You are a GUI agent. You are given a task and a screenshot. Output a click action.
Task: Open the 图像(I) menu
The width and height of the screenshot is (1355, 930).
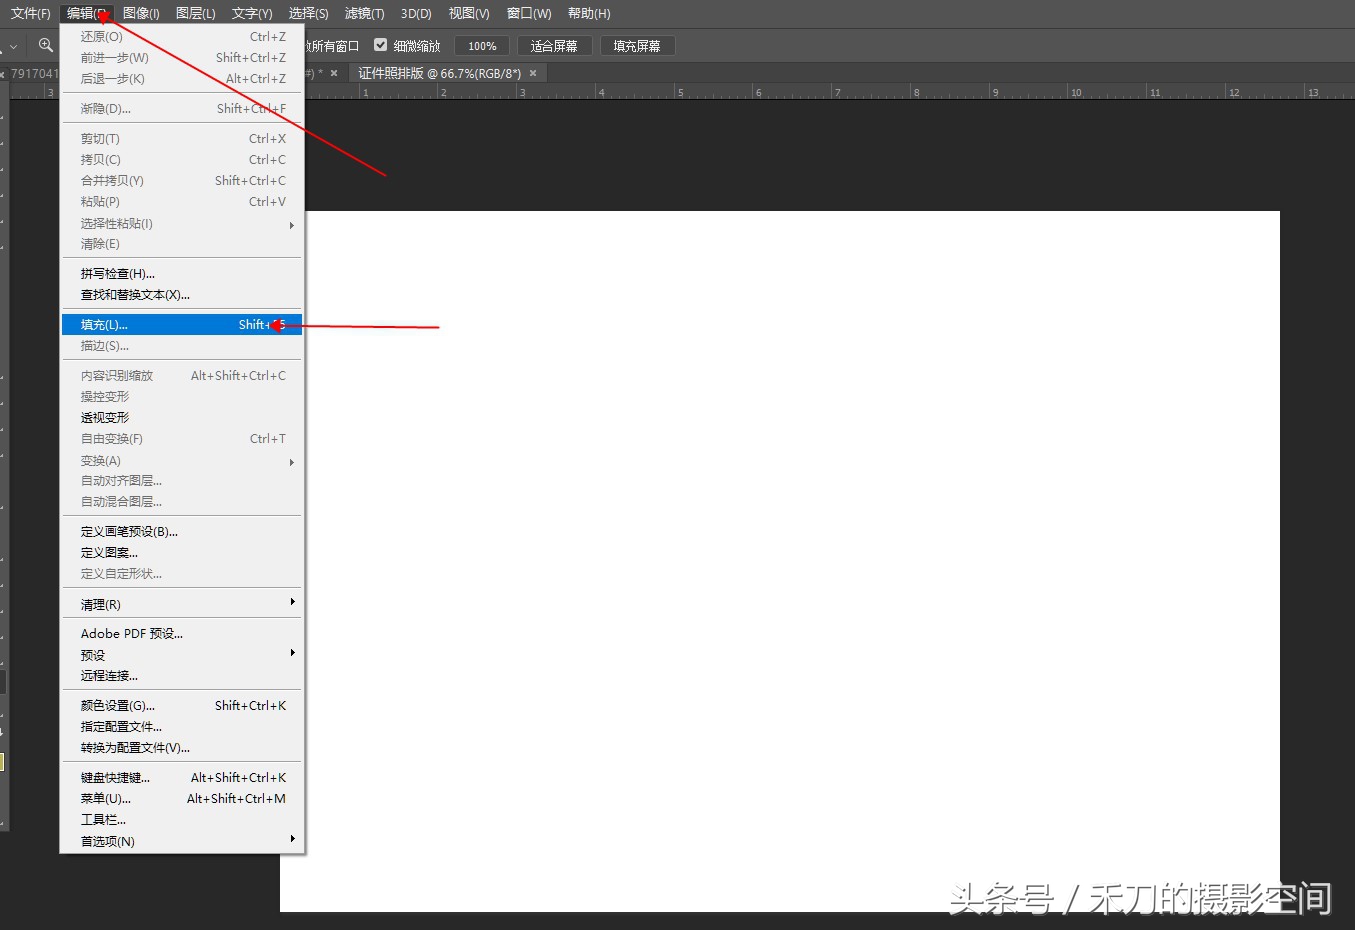tap(141, 13)
